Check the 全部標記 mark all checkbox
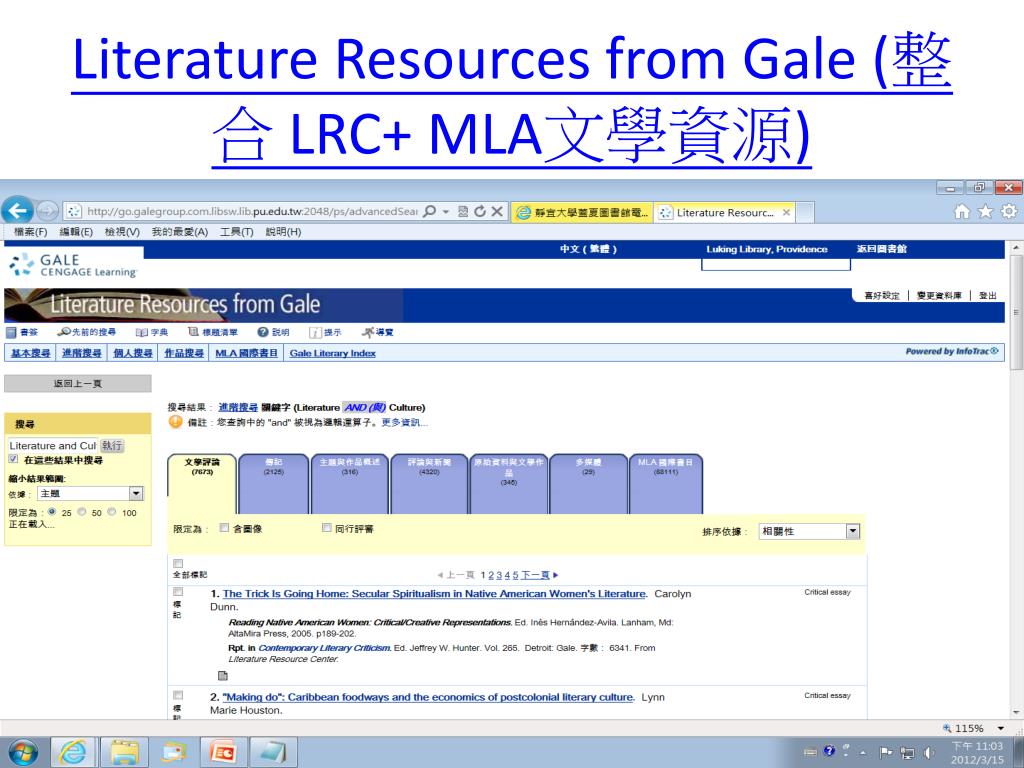1024x768 pixels. tap(178, 563)
